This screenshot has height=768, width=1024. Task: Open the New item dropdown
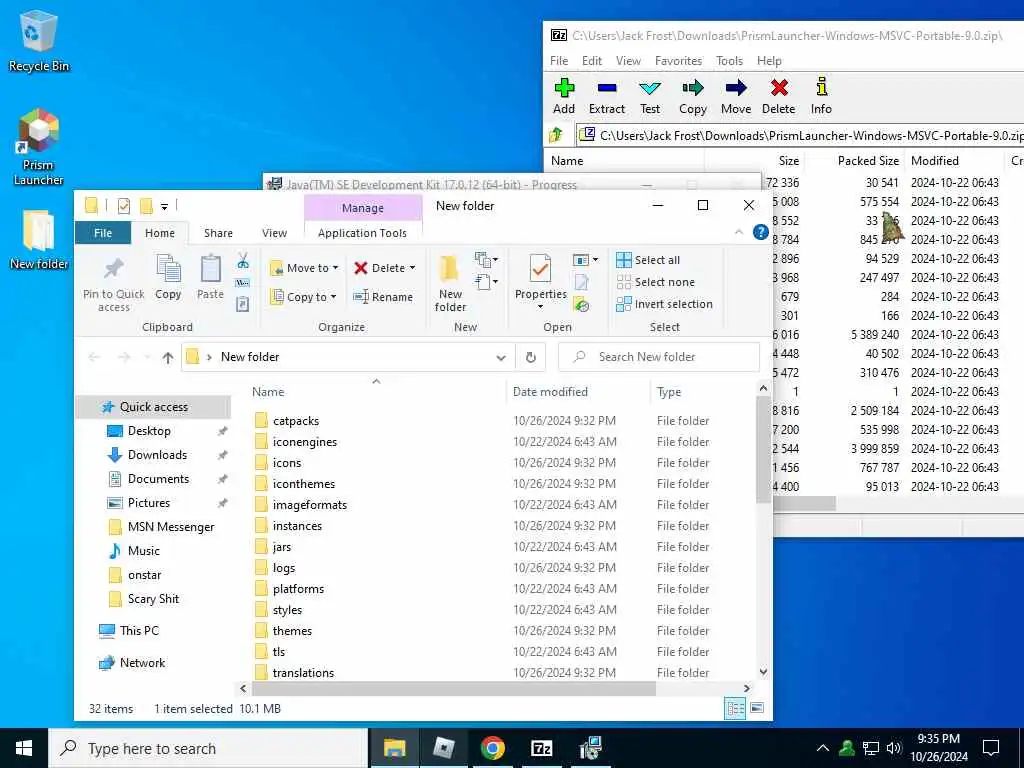point(487,260)
